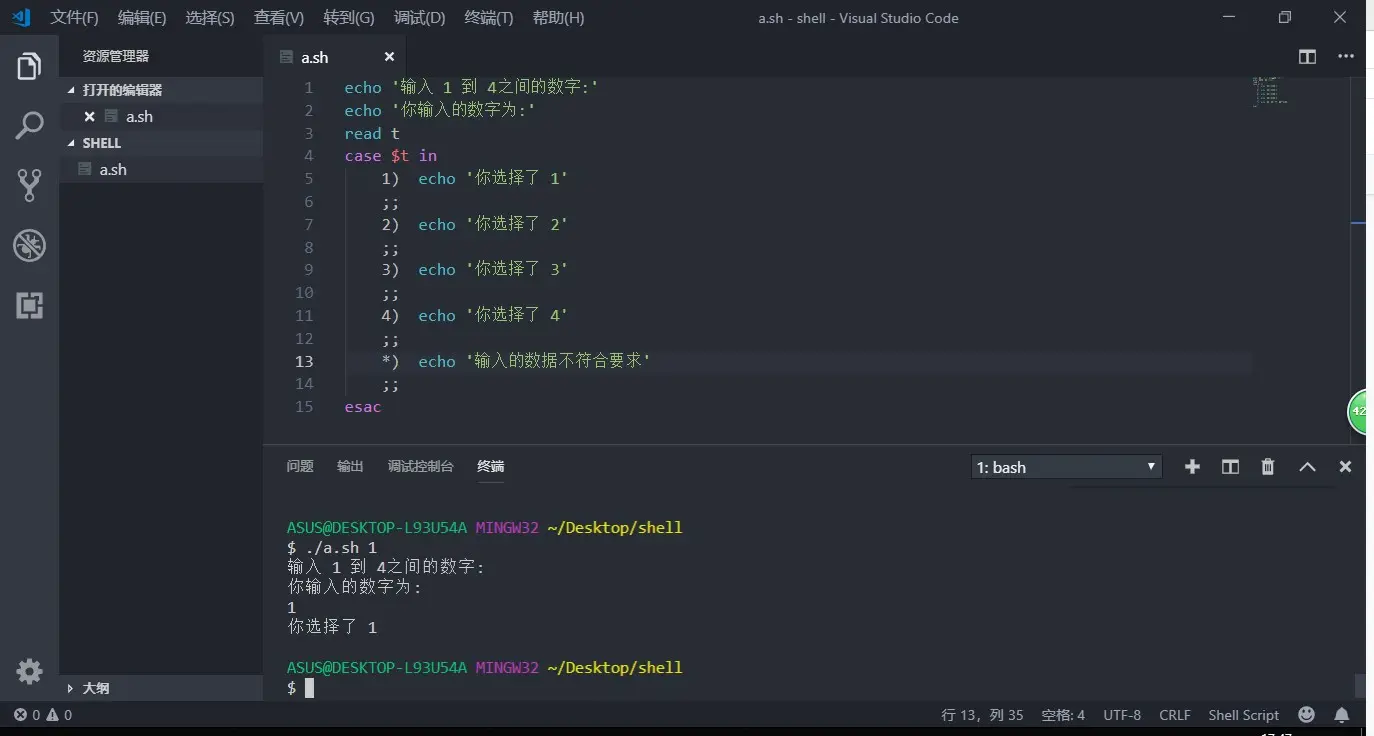Viewport: 1374px width, 736px height.
Task: Click the errors count in status bar
Action: pos(27,715)
